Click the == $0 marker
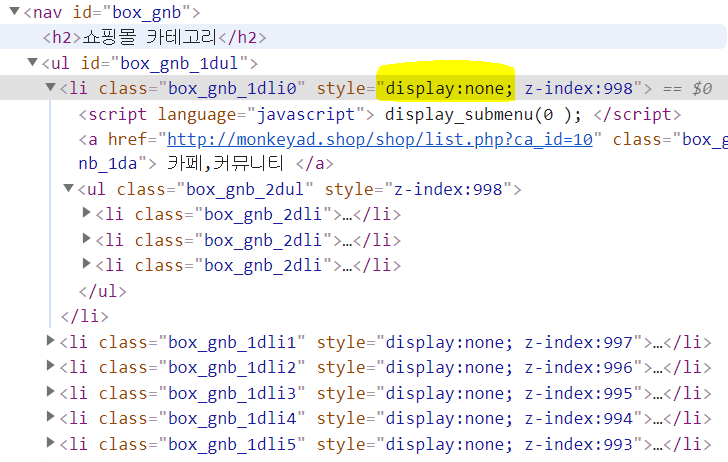Image resolution: width=728 pixels, height=462 pixels. 687,88
